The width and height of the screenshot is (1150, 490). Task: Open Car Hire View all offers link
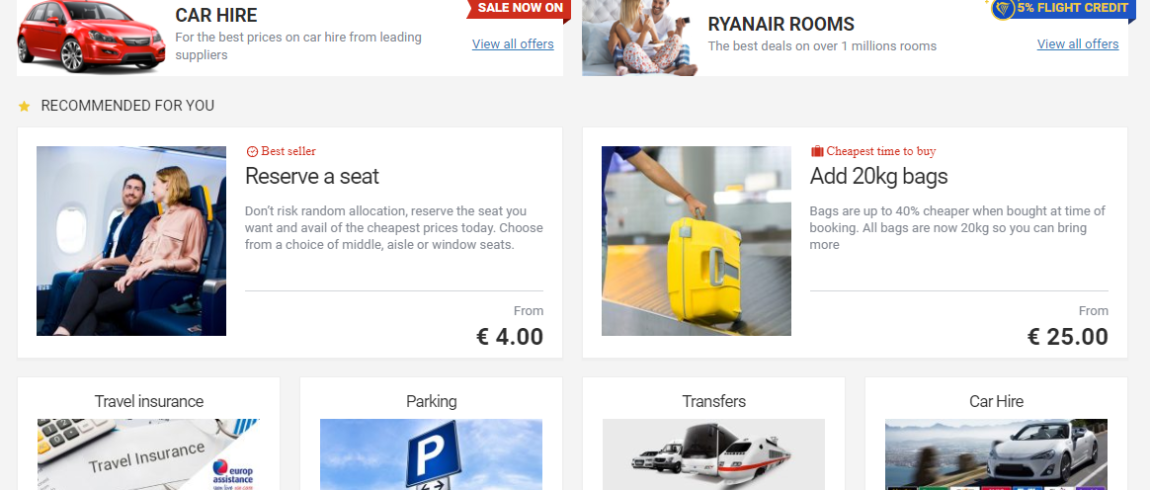pyautogui.click(x=513, y=44)
